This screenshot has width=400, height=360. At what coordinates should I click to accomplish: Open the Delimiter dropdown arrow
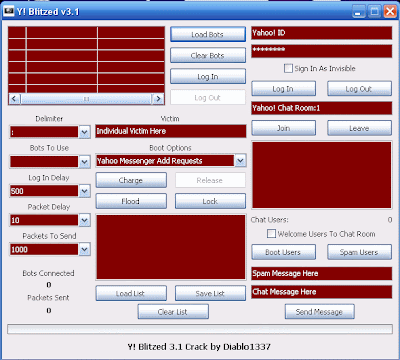(x=84, y=132)
